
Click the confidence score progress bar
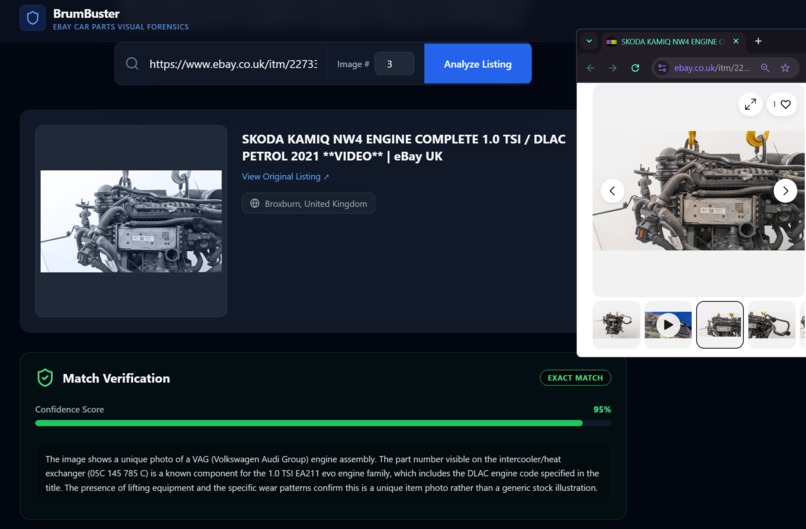323,423
